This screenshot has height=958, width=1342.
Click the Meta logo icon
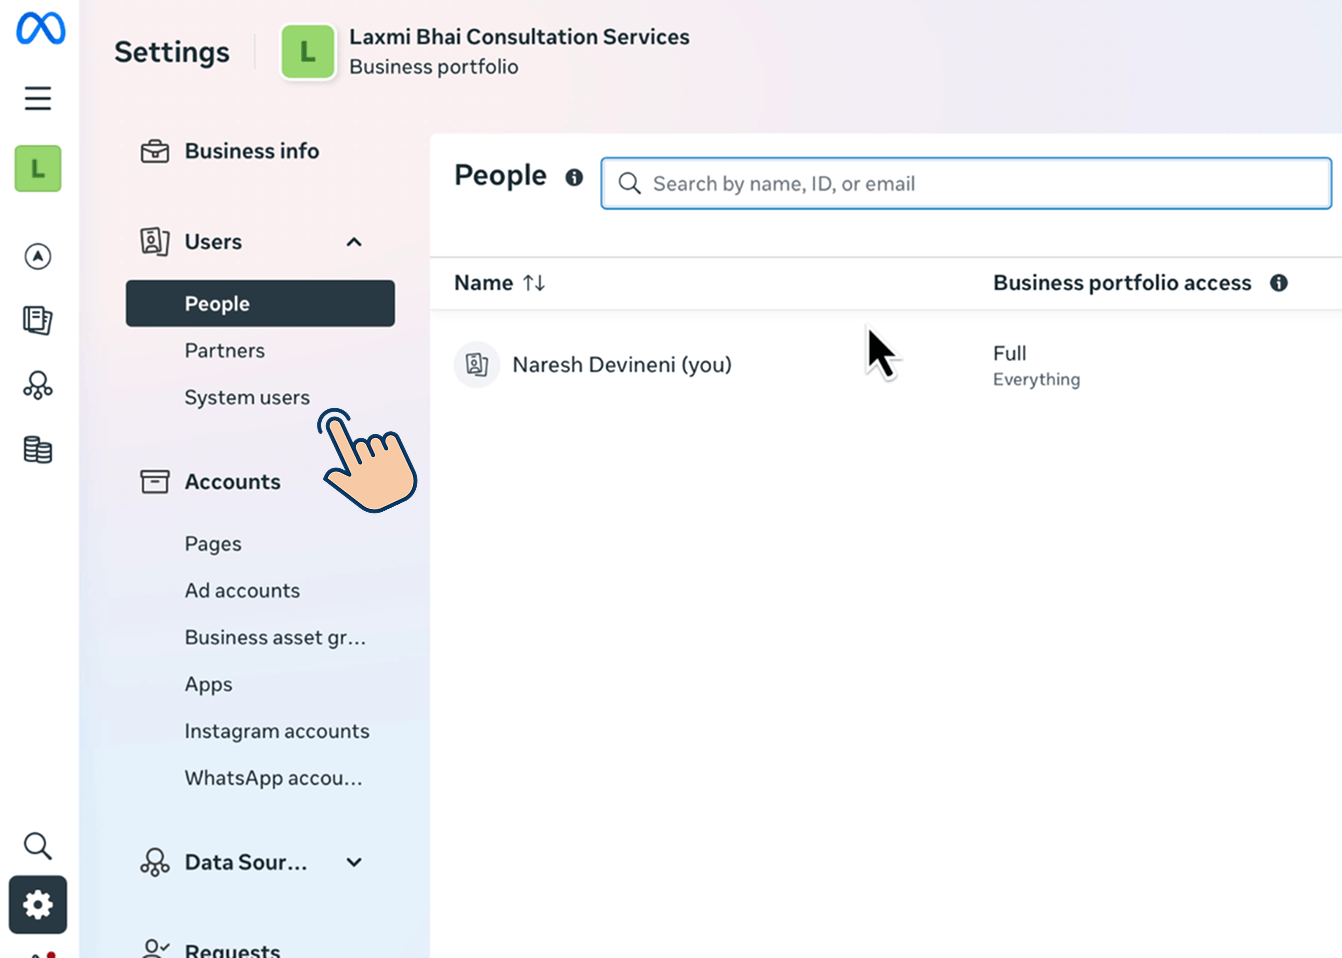(40, 29)
